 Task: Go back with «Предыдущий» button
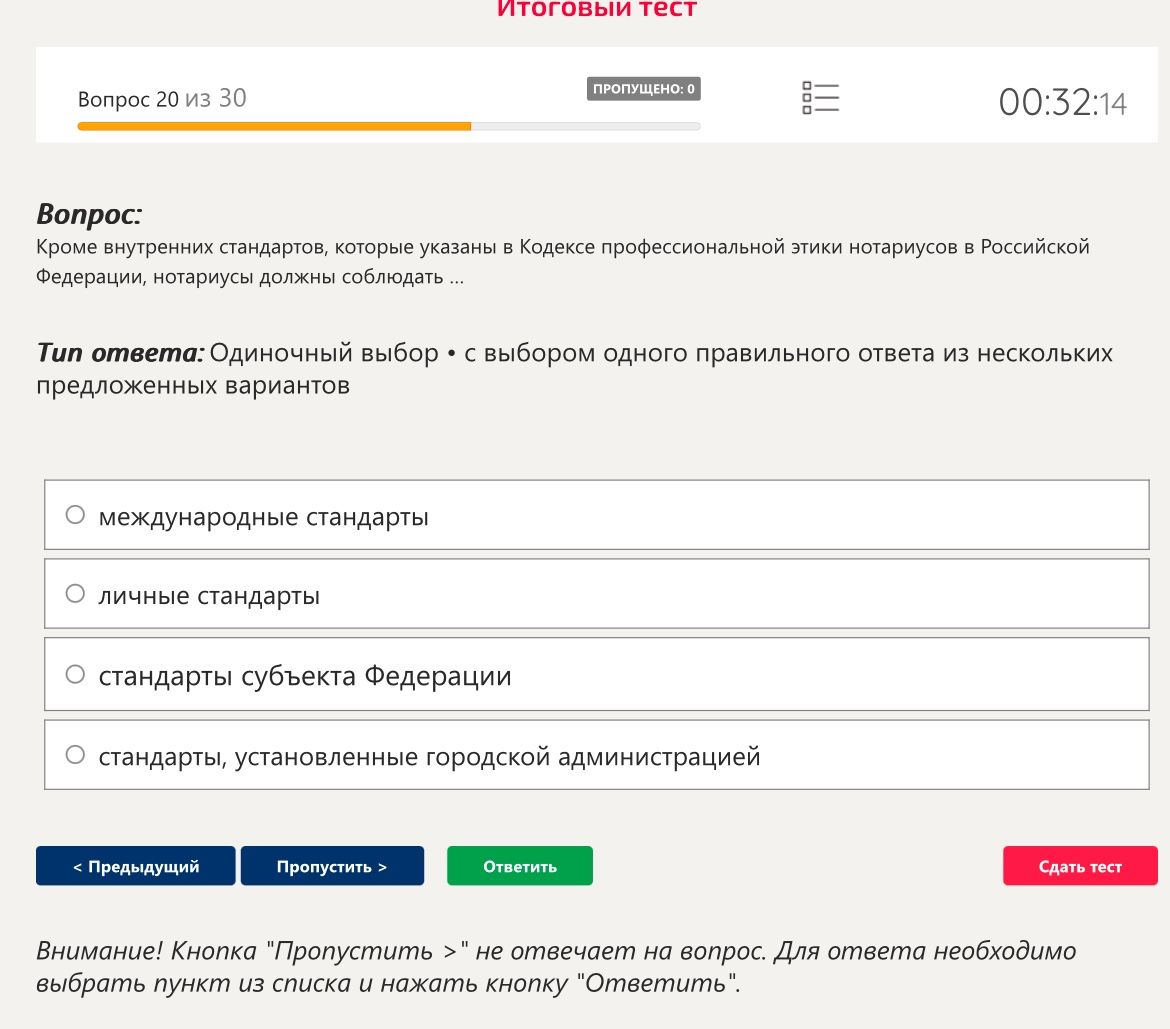136,866
